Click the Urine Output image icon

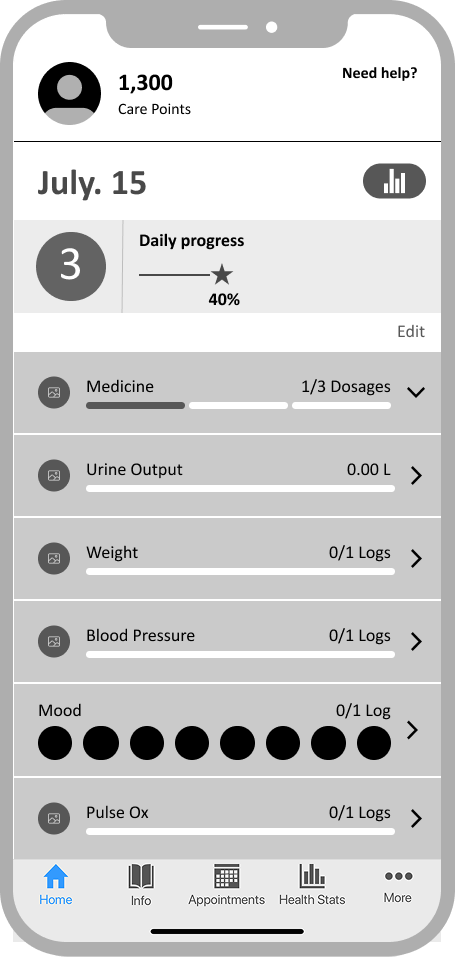pyautogui.click(x=54, y=475)
